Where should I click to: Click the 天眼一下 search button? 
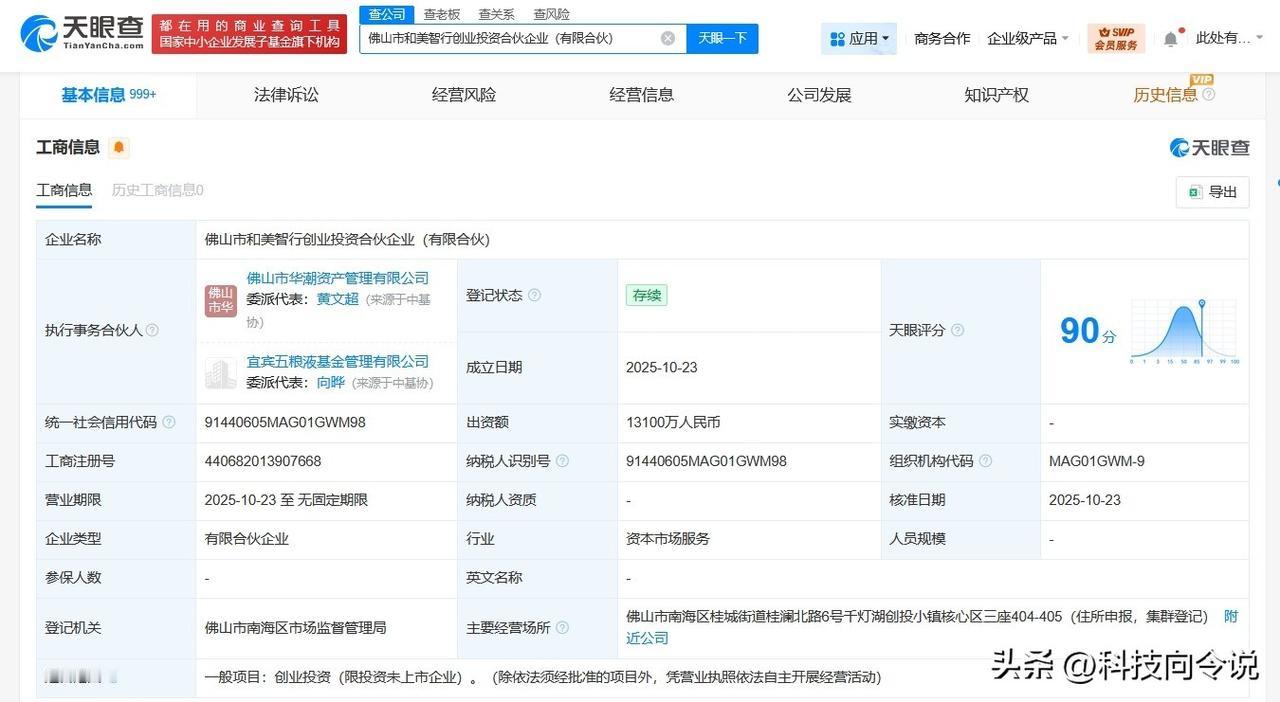(x=722, y=37)
